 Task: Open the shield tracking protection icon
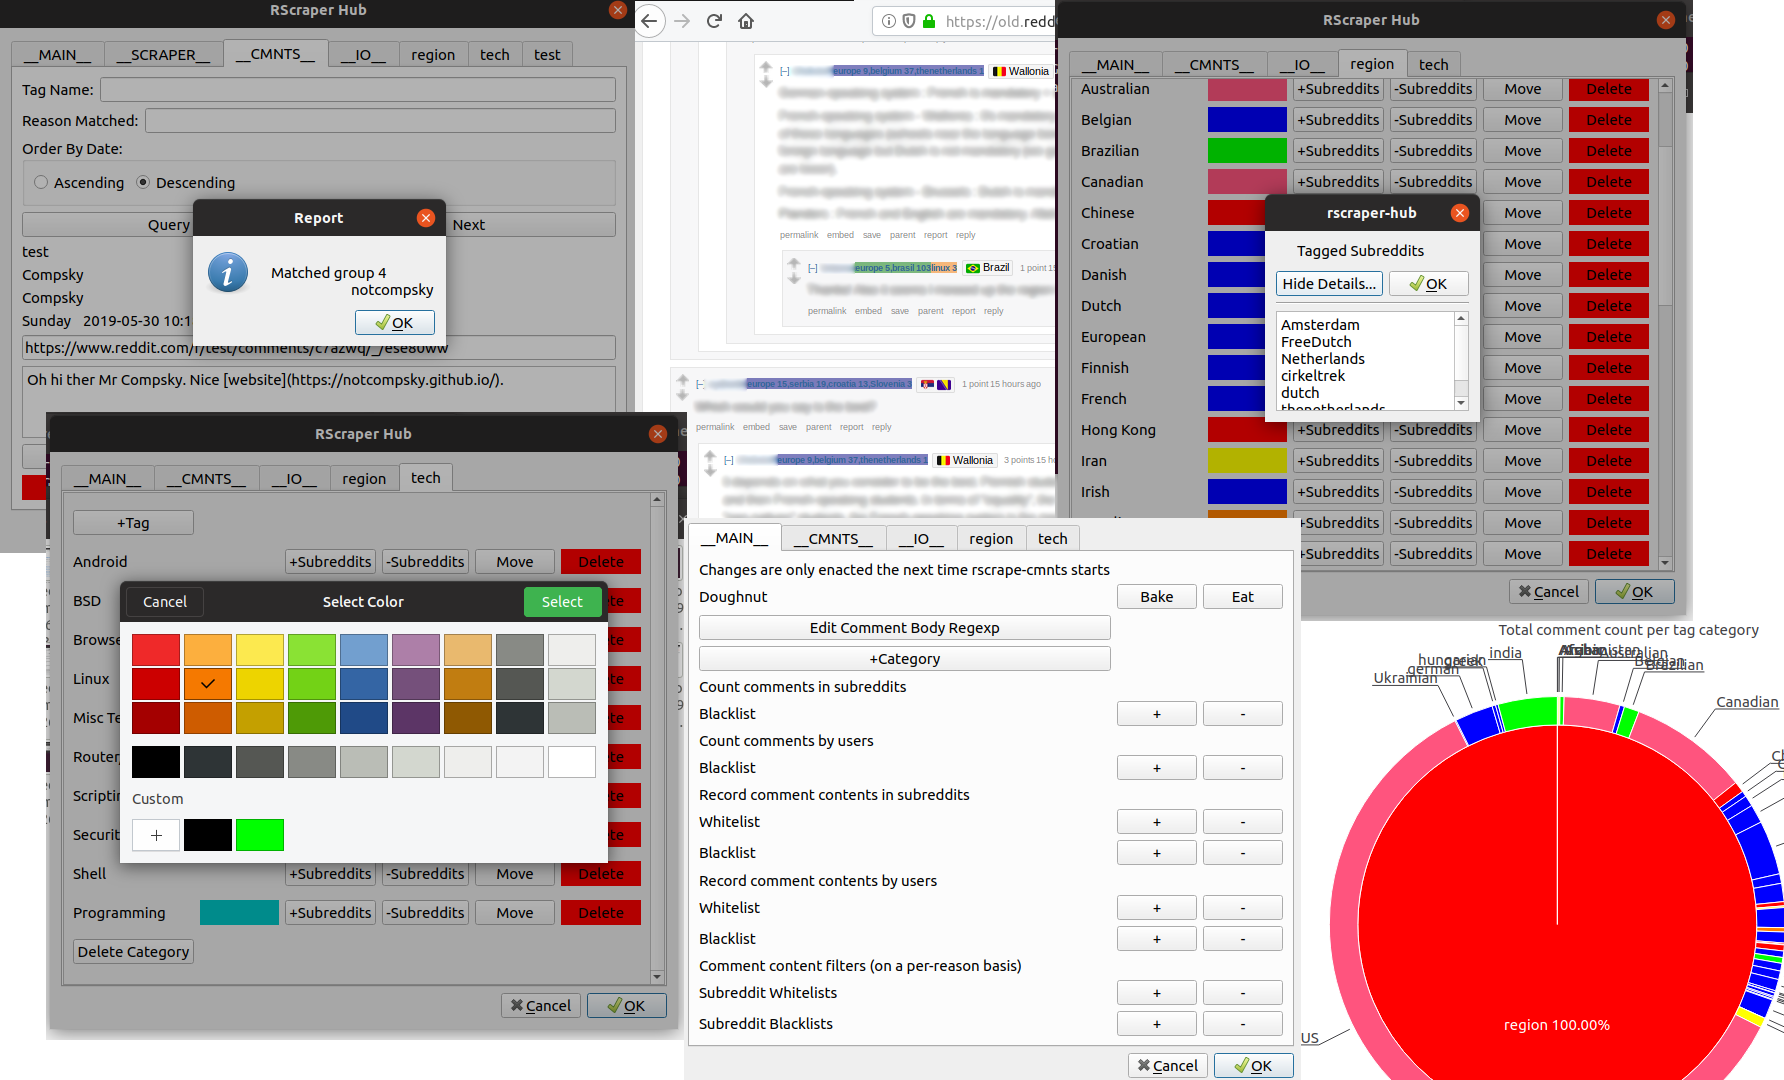tap(909, 21)
